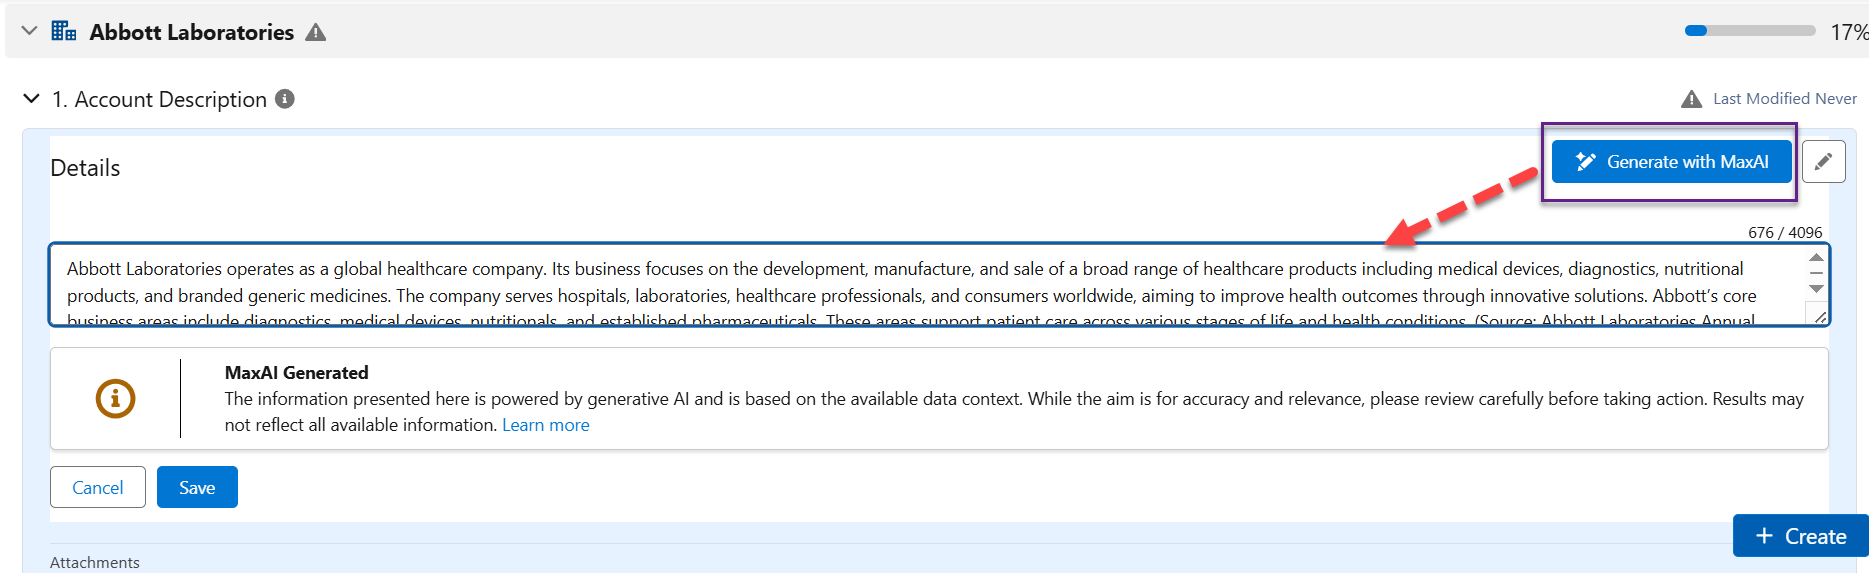Click the building icon beside Abbott Laboratories
1869x573 pixels.
[x=64, y=31]
